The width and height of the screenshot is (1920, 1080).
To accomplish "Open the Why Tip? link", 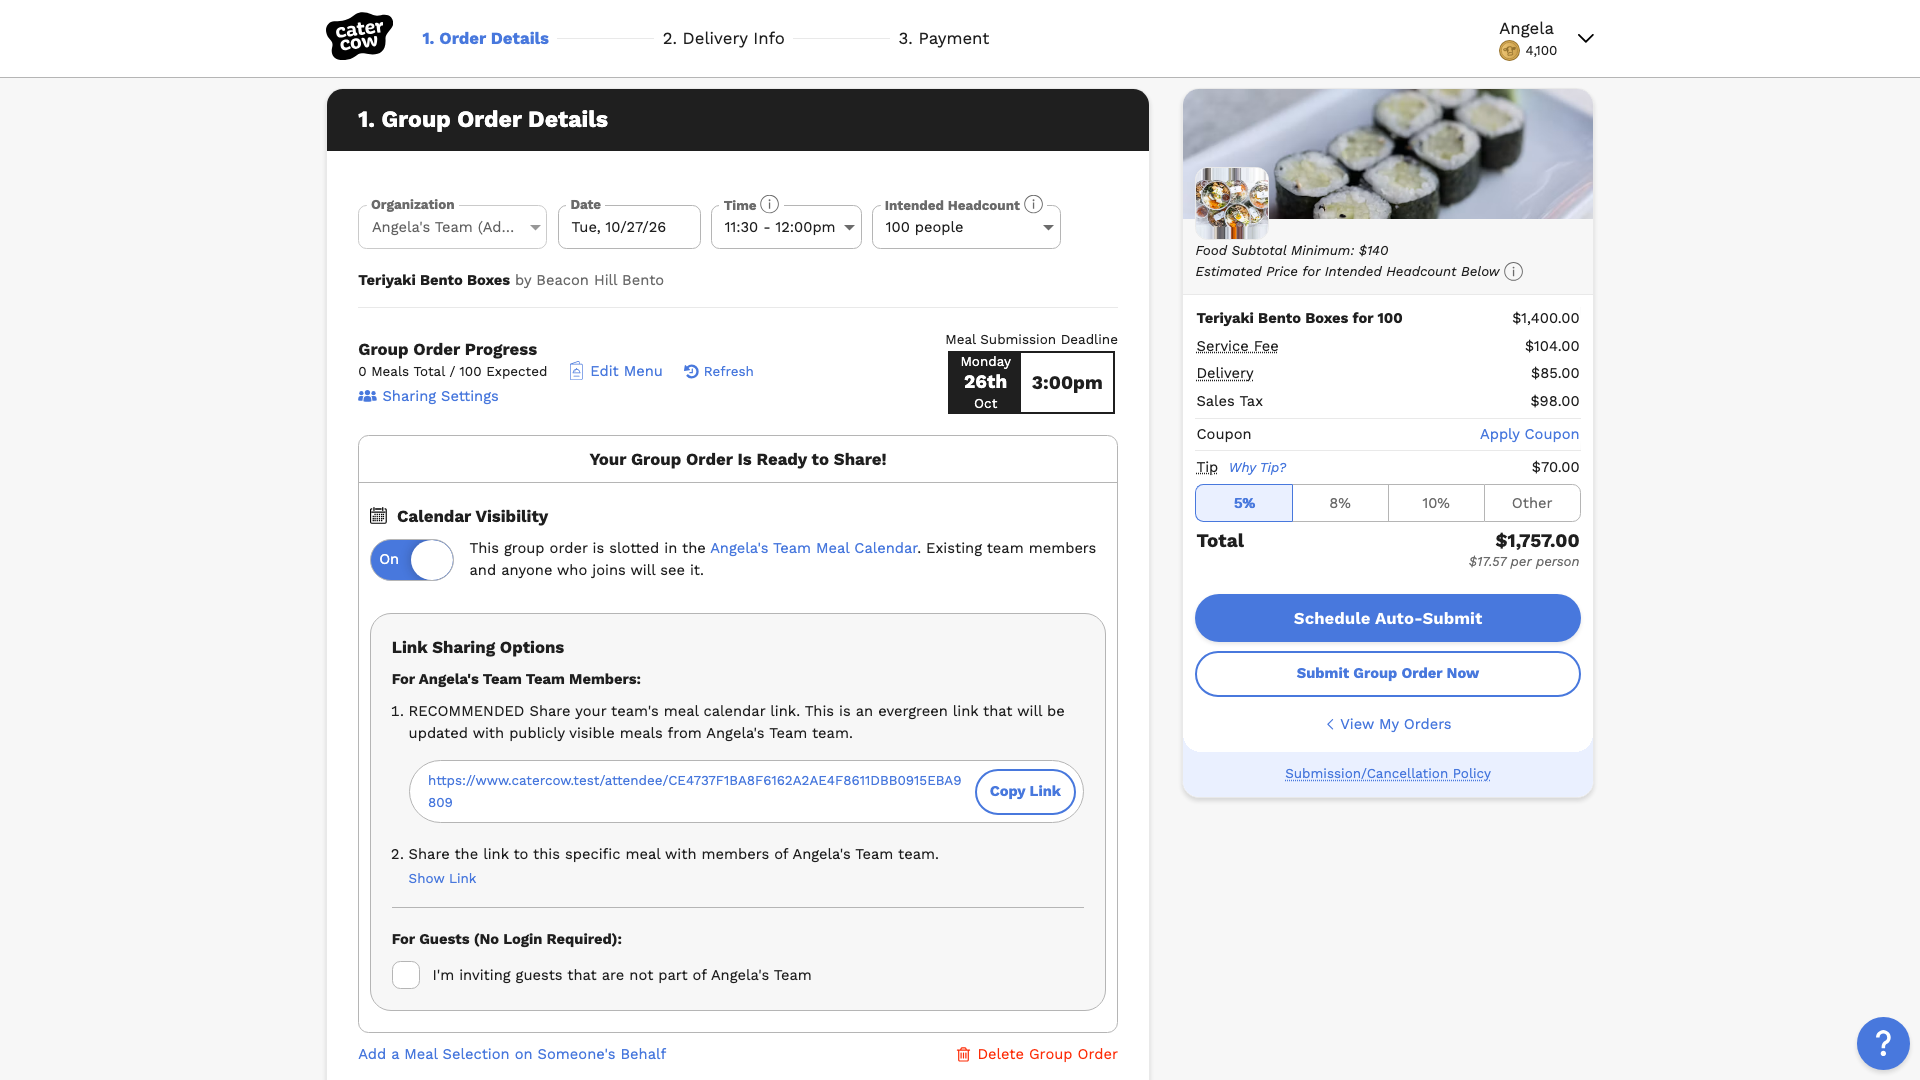I will coord(1257,467).
